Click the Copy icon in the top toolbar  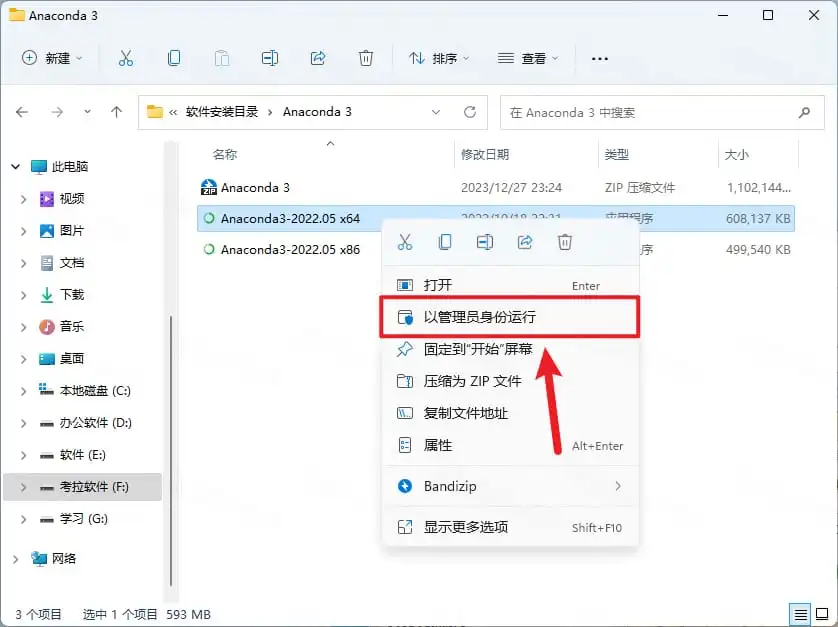coord(174,58)
